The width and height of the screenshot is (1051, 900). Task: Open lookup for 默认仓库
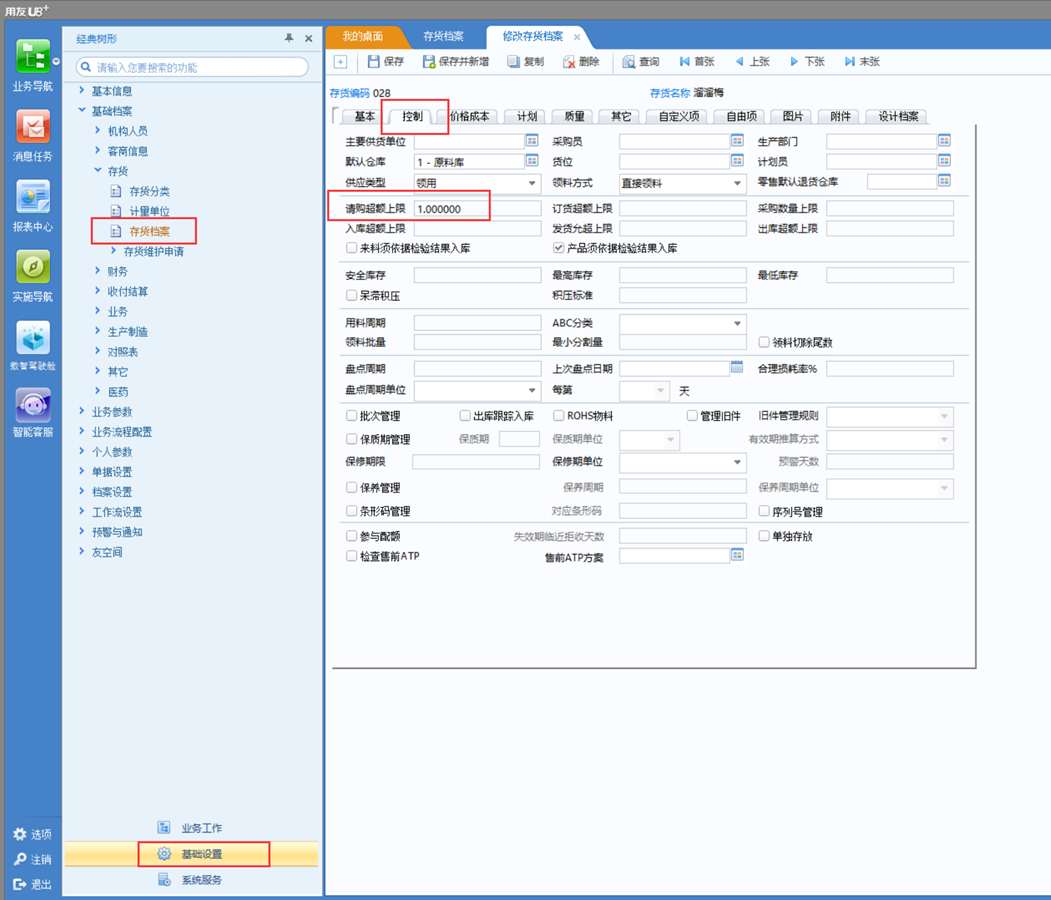click(532, 161)
